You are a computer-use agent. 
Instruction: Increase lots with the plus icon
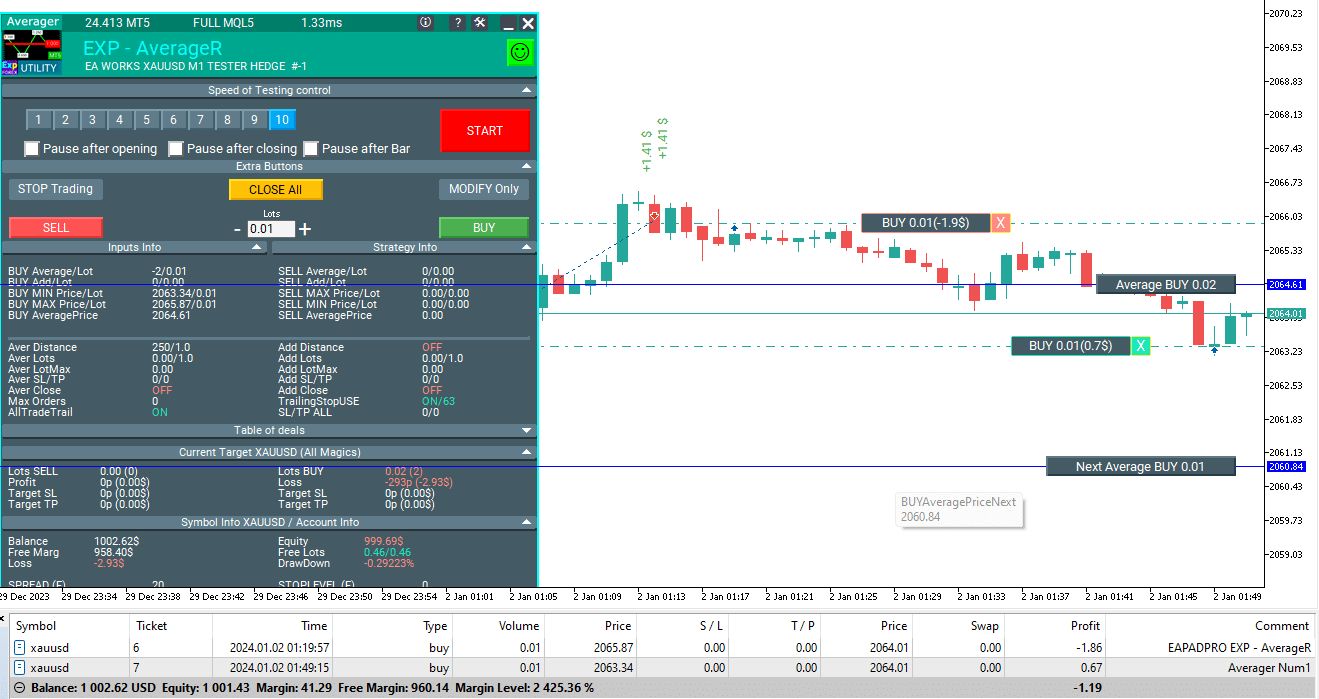(x=305, y=229)
